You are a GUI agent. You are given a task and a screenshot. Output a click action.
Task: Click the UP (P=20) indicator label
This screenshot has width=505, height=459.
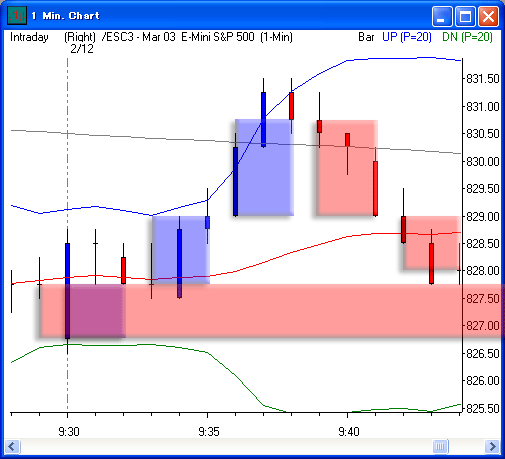tap(407, 37)
